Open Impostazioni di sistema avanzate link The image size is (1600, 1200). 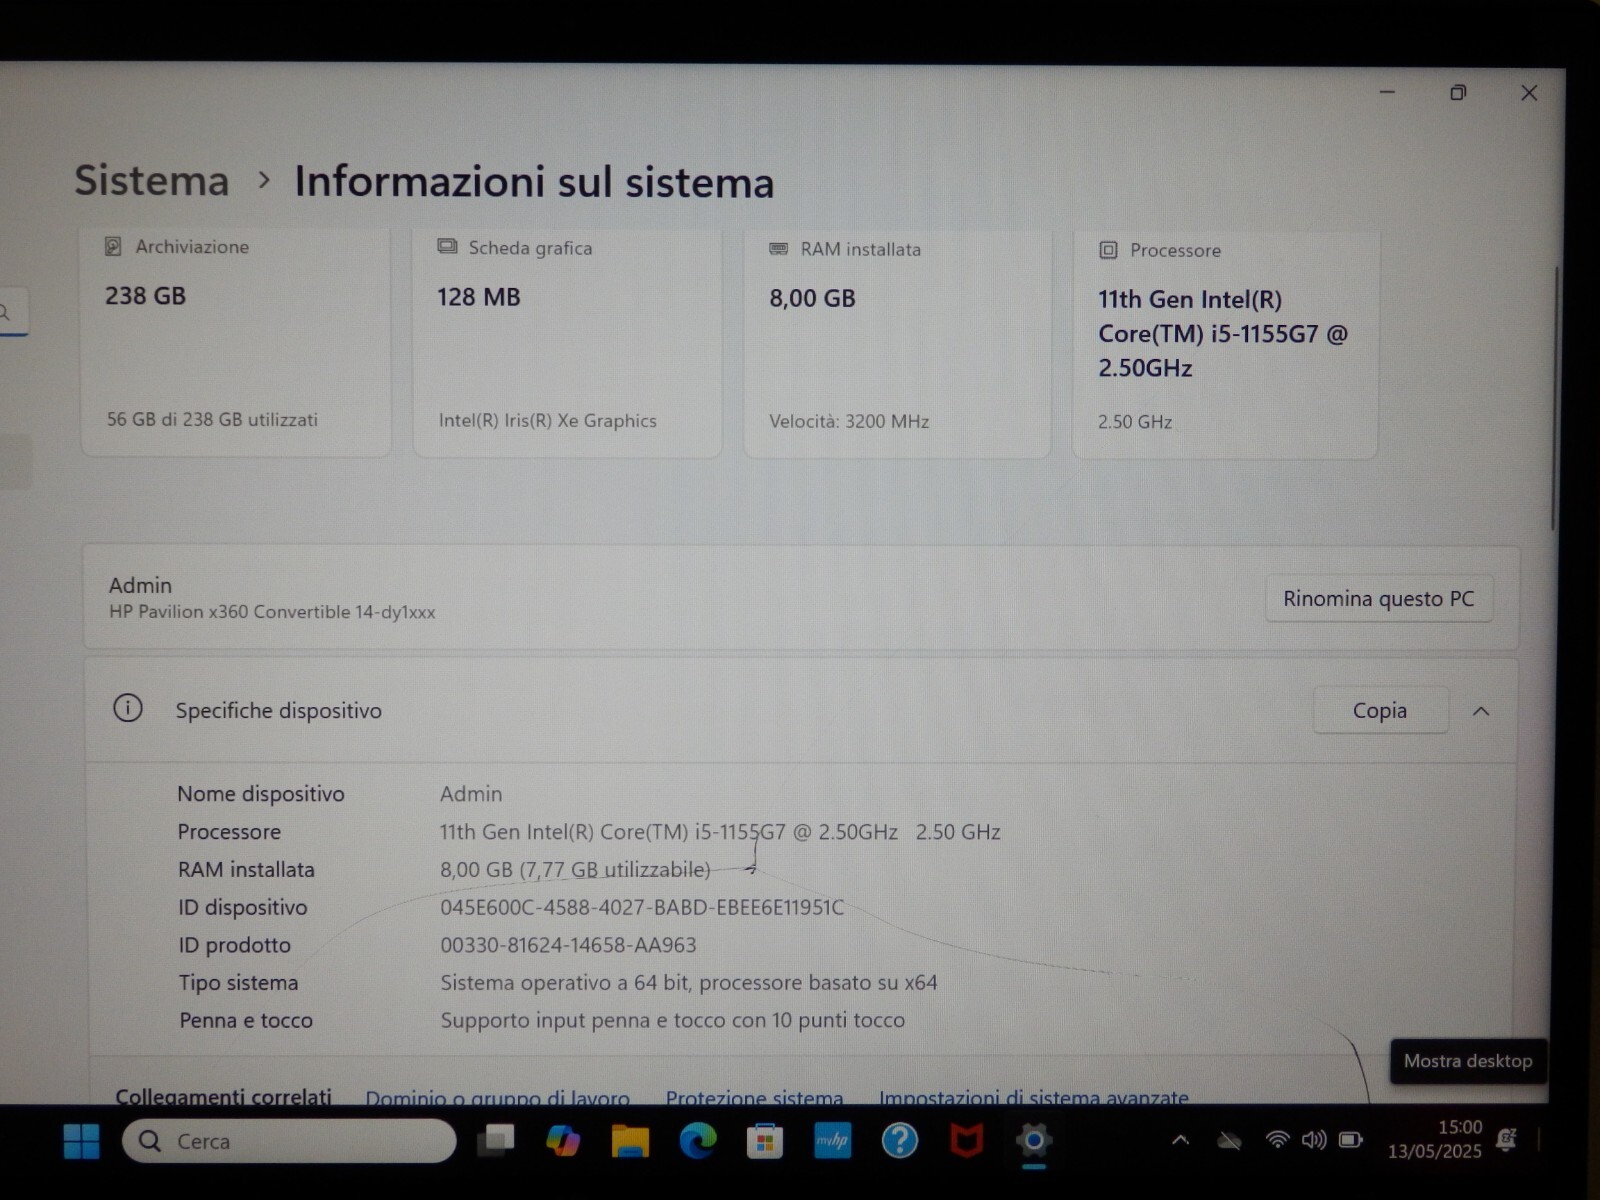click(x=1034, y=1097)
